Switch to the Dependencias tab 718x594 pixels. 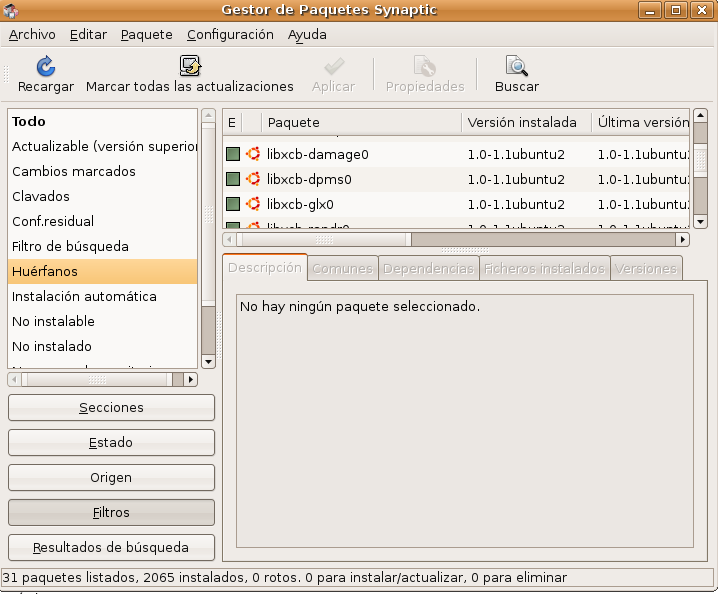click(x=429, y=268)
